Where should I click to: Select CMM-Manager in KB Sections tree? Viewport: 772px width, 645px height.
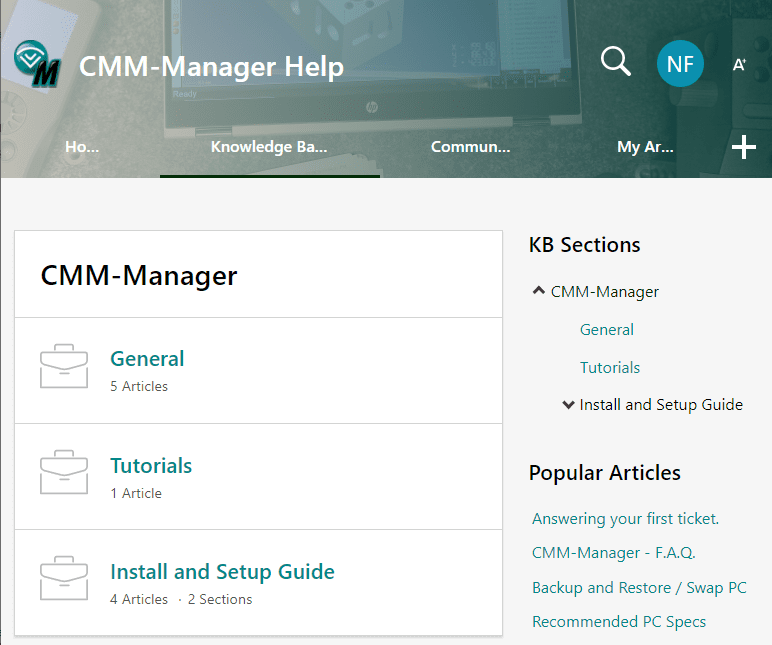tap(605, 292)
